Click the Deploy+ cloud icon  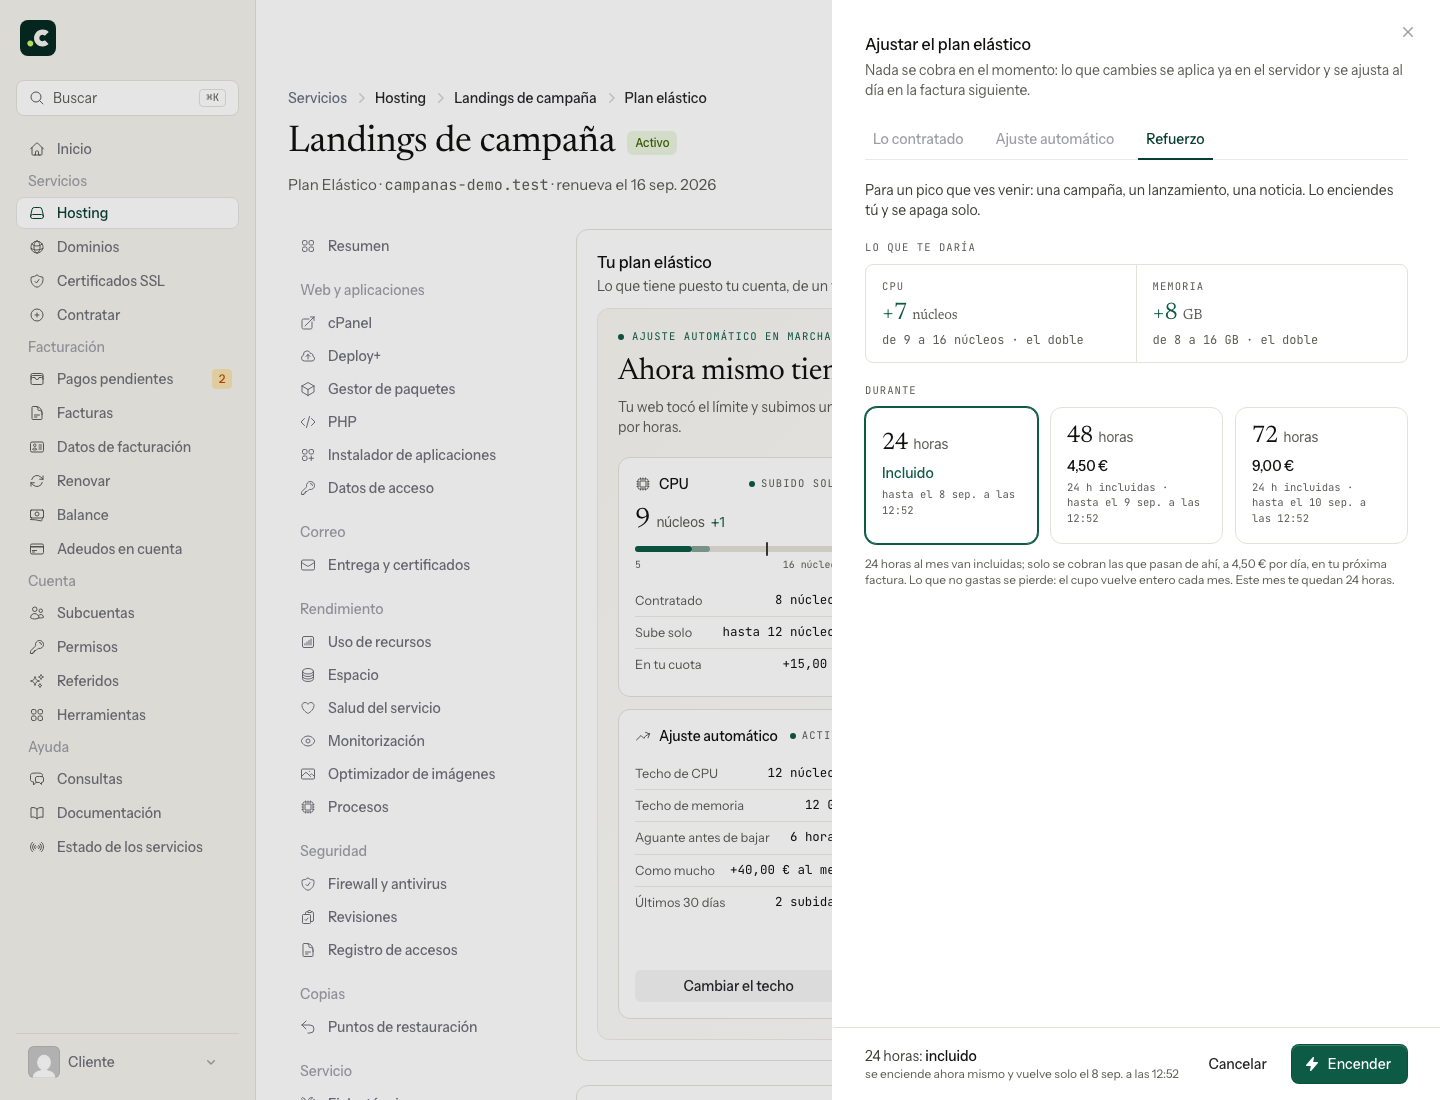[x=308, y=356]
